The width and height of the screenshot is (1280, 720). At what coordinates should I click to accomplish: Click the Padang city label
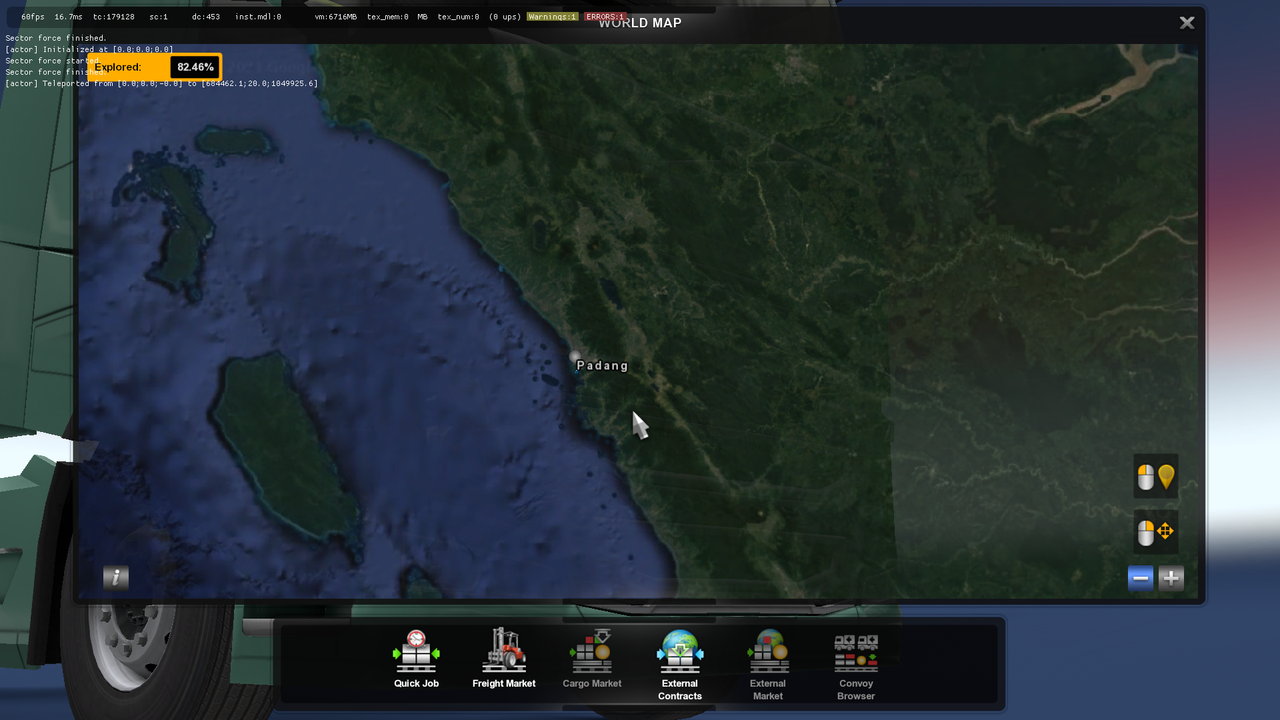pos(603,366)
